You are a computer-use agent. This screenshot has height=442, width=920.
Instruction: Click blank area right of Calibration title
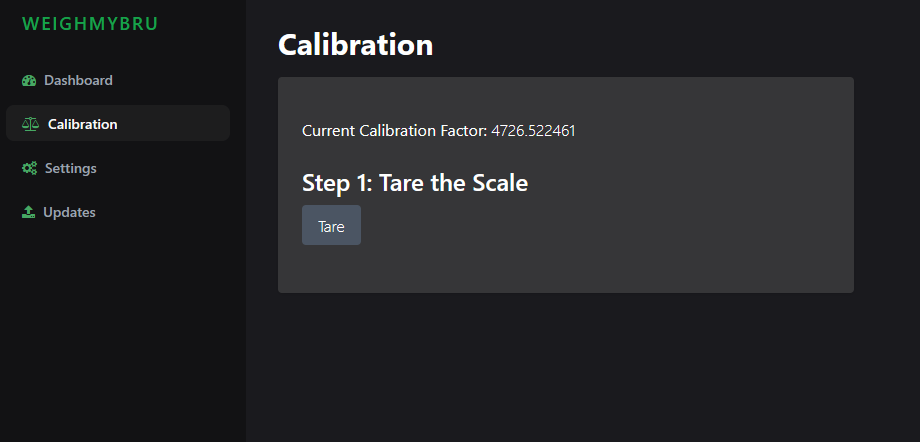[x=650, y=45]
